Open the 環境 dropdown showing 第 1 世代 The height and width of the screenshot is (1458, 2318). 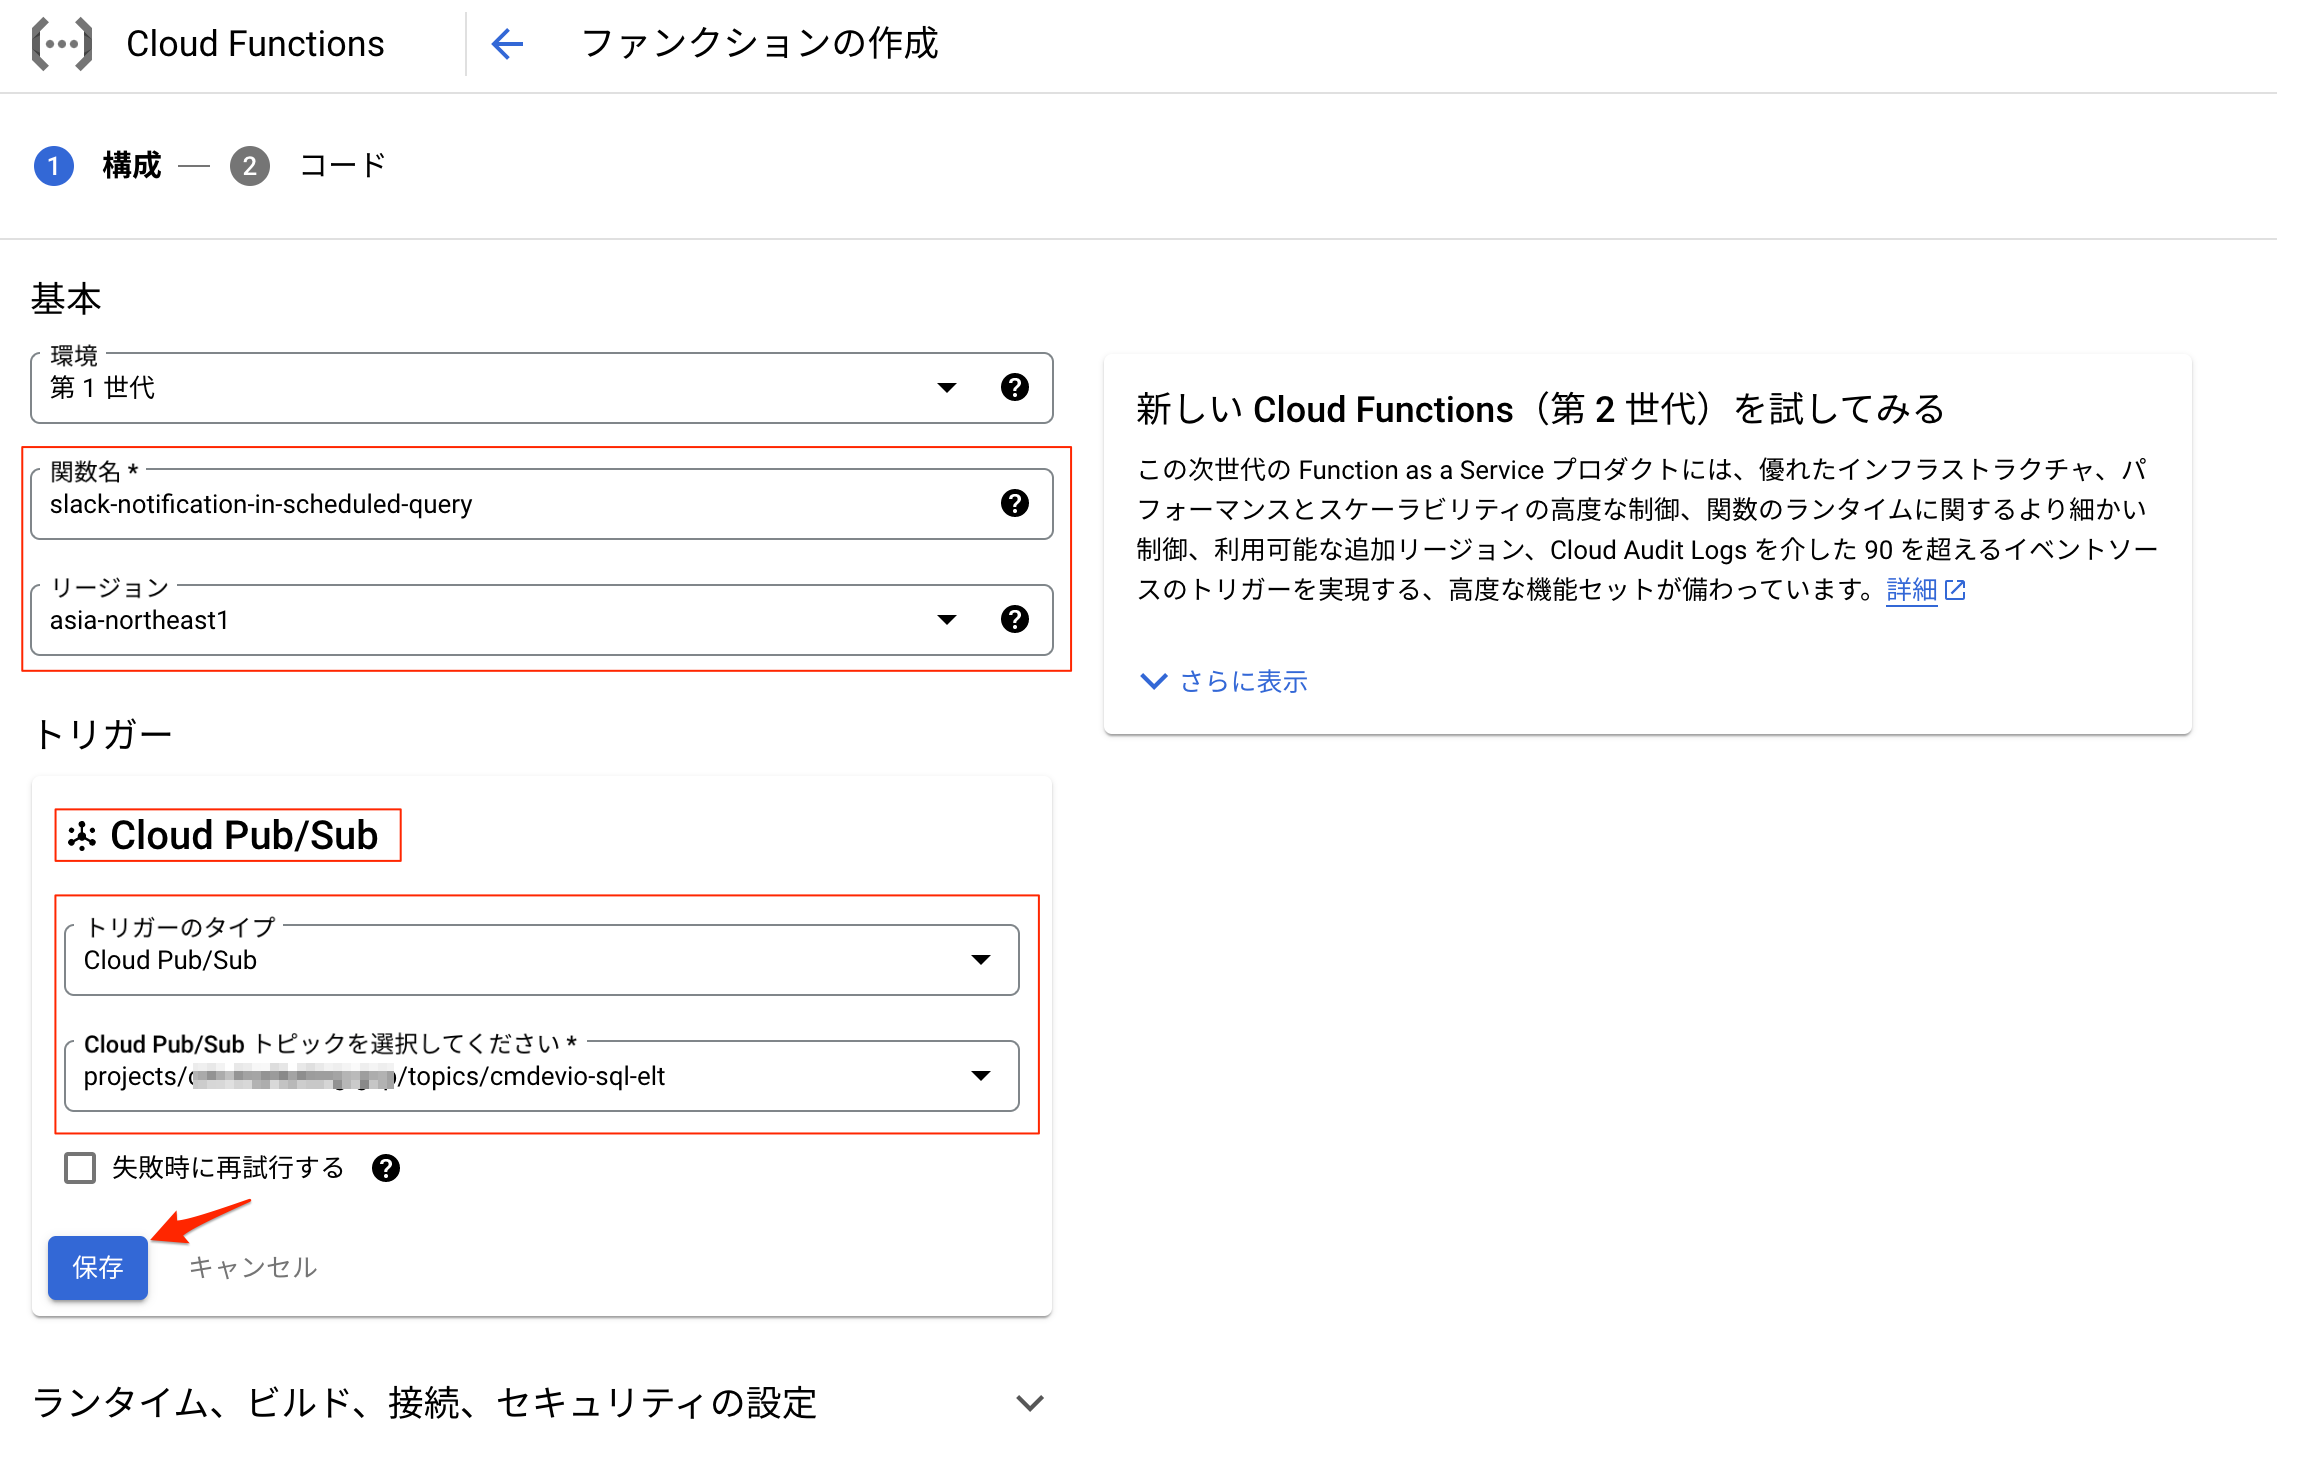tap(541, 387)
